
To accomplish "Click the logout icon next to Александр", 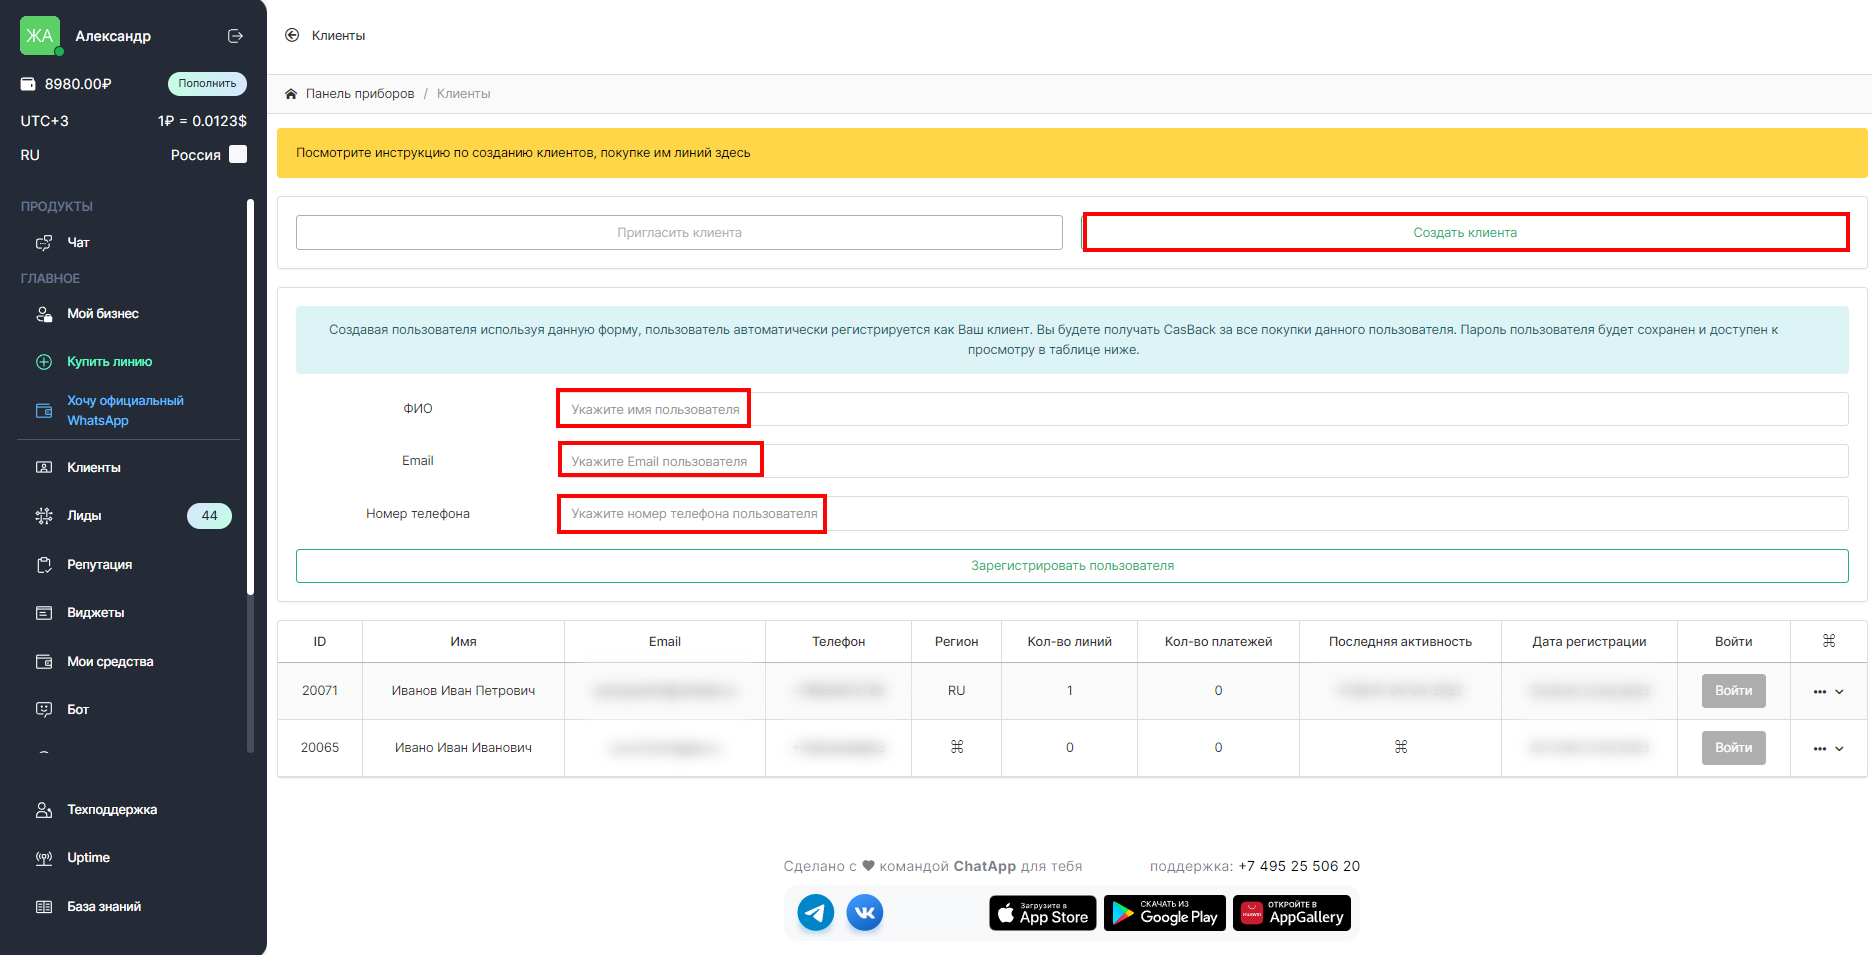I will (x=235, y=36).
